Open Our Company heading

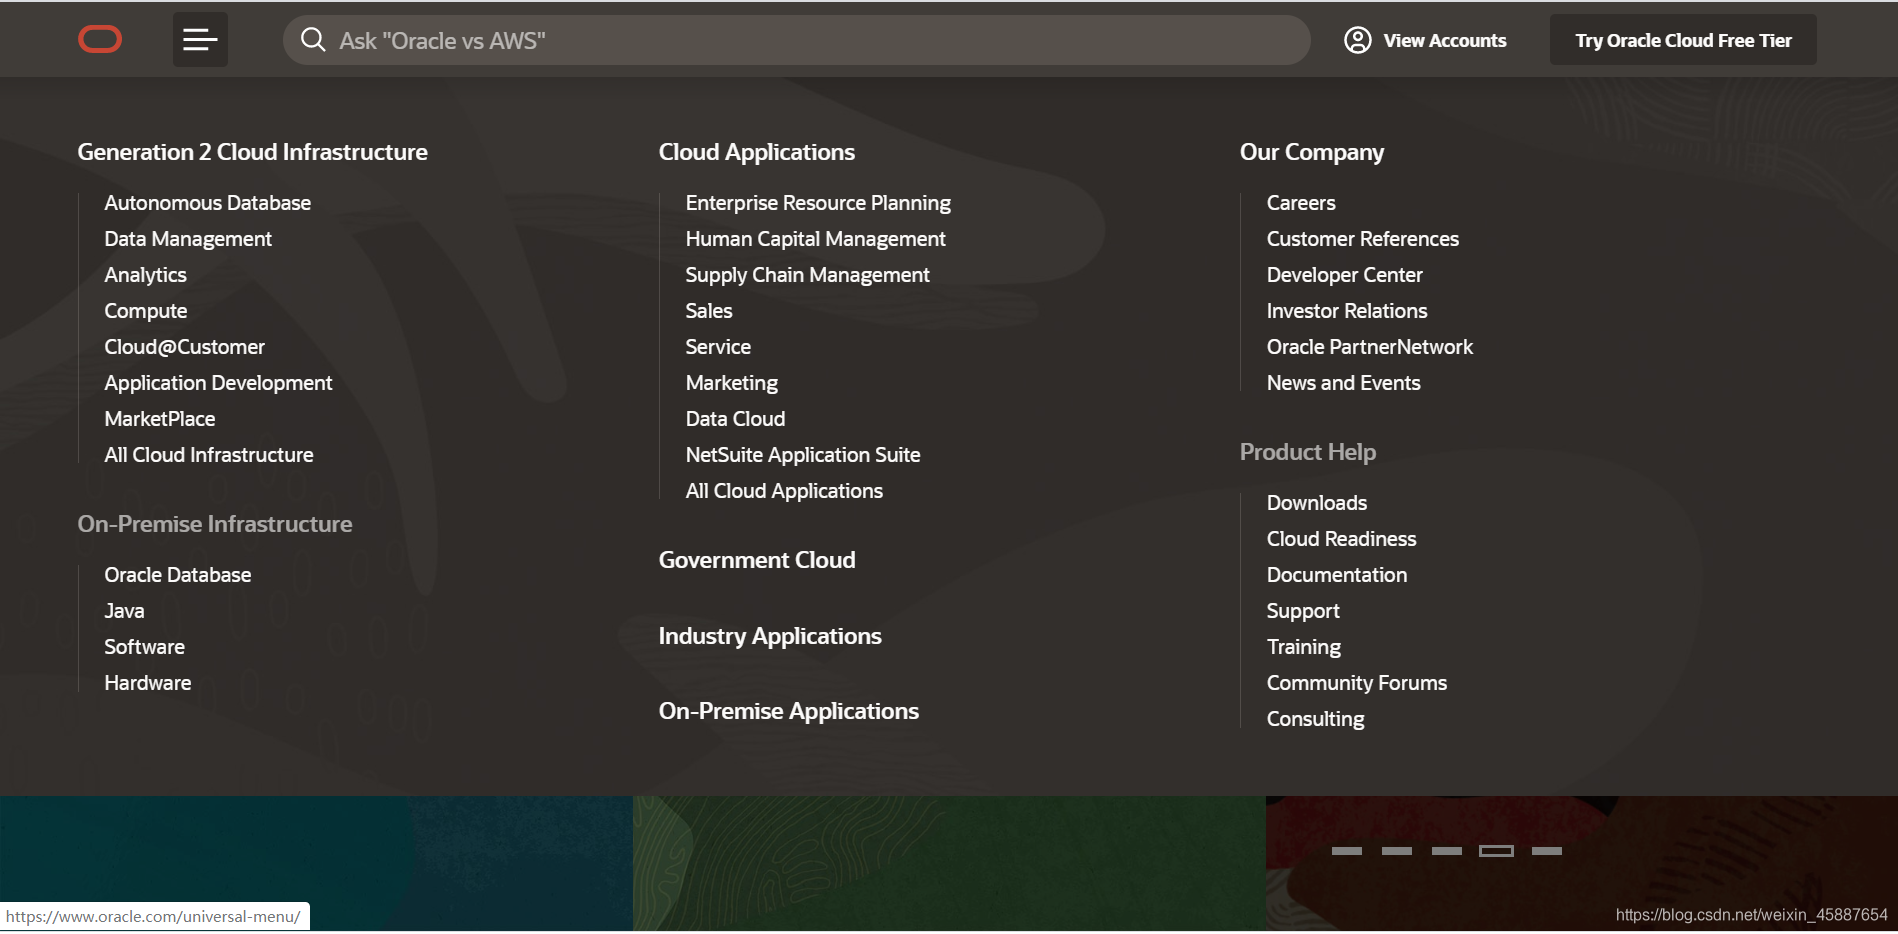click(1312, 152)
